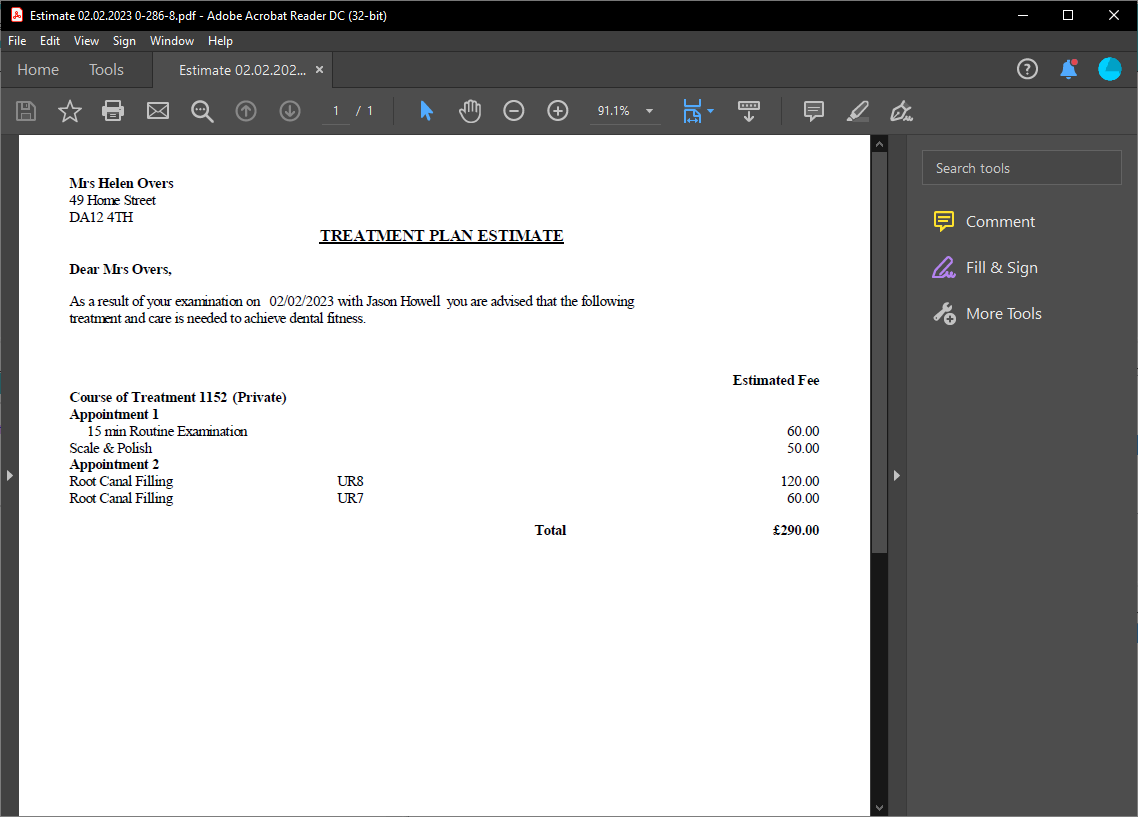
Task: Open the Print dialog
Action: (x=113, y=111)
